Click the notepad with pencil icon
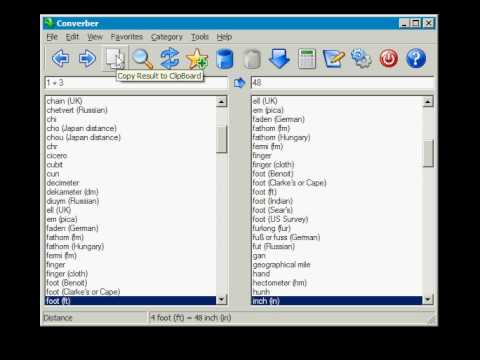This screenshot has height=360, width=480. coord(334,59)
